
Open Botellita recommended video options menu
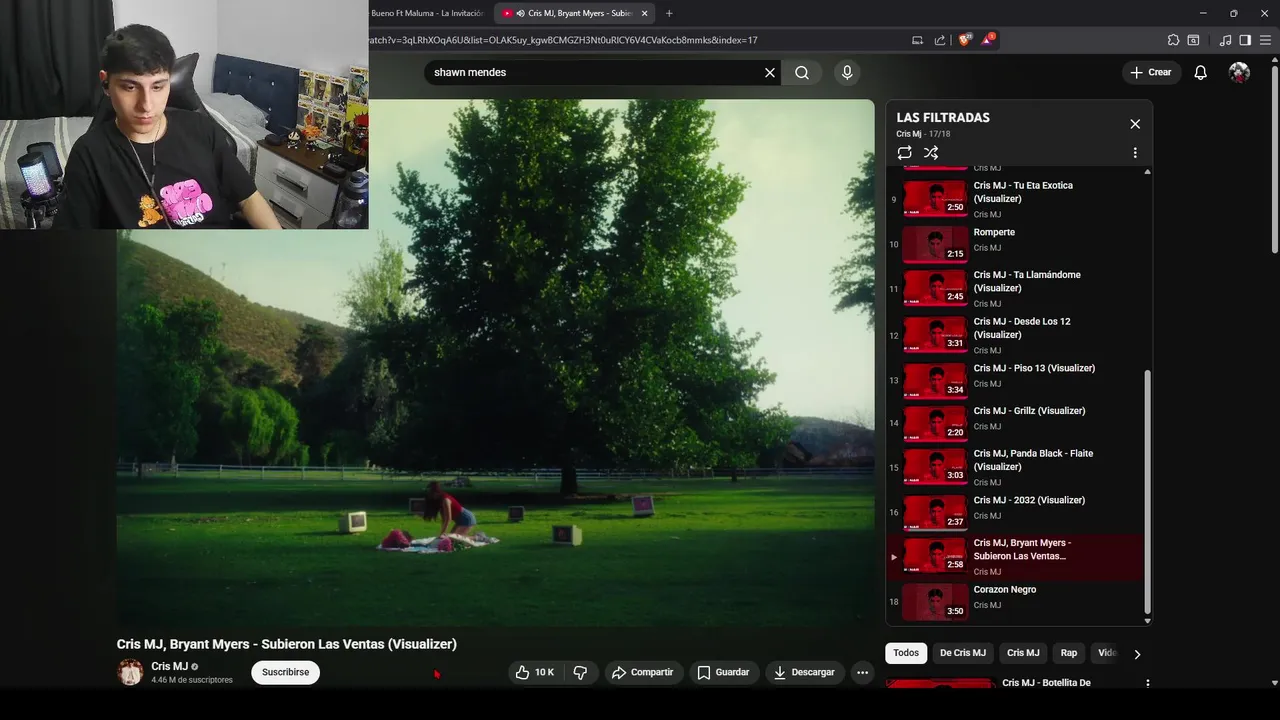click(1147, 684)
